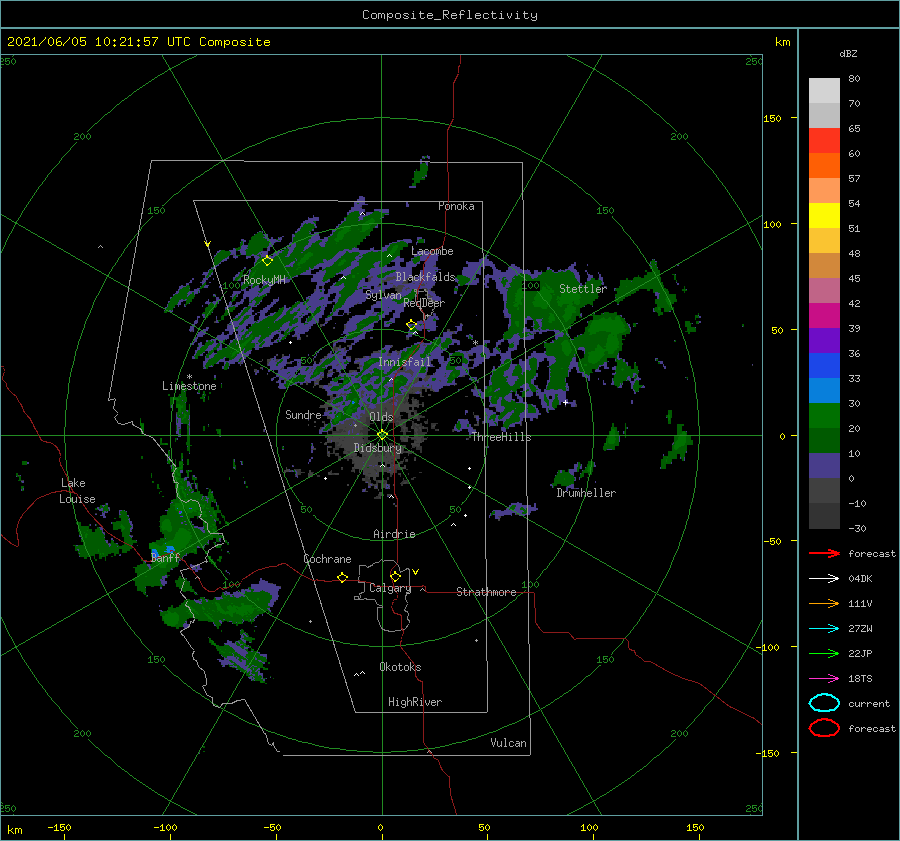
Task: Click the Cochrane label
Action: tap(327, 559)
